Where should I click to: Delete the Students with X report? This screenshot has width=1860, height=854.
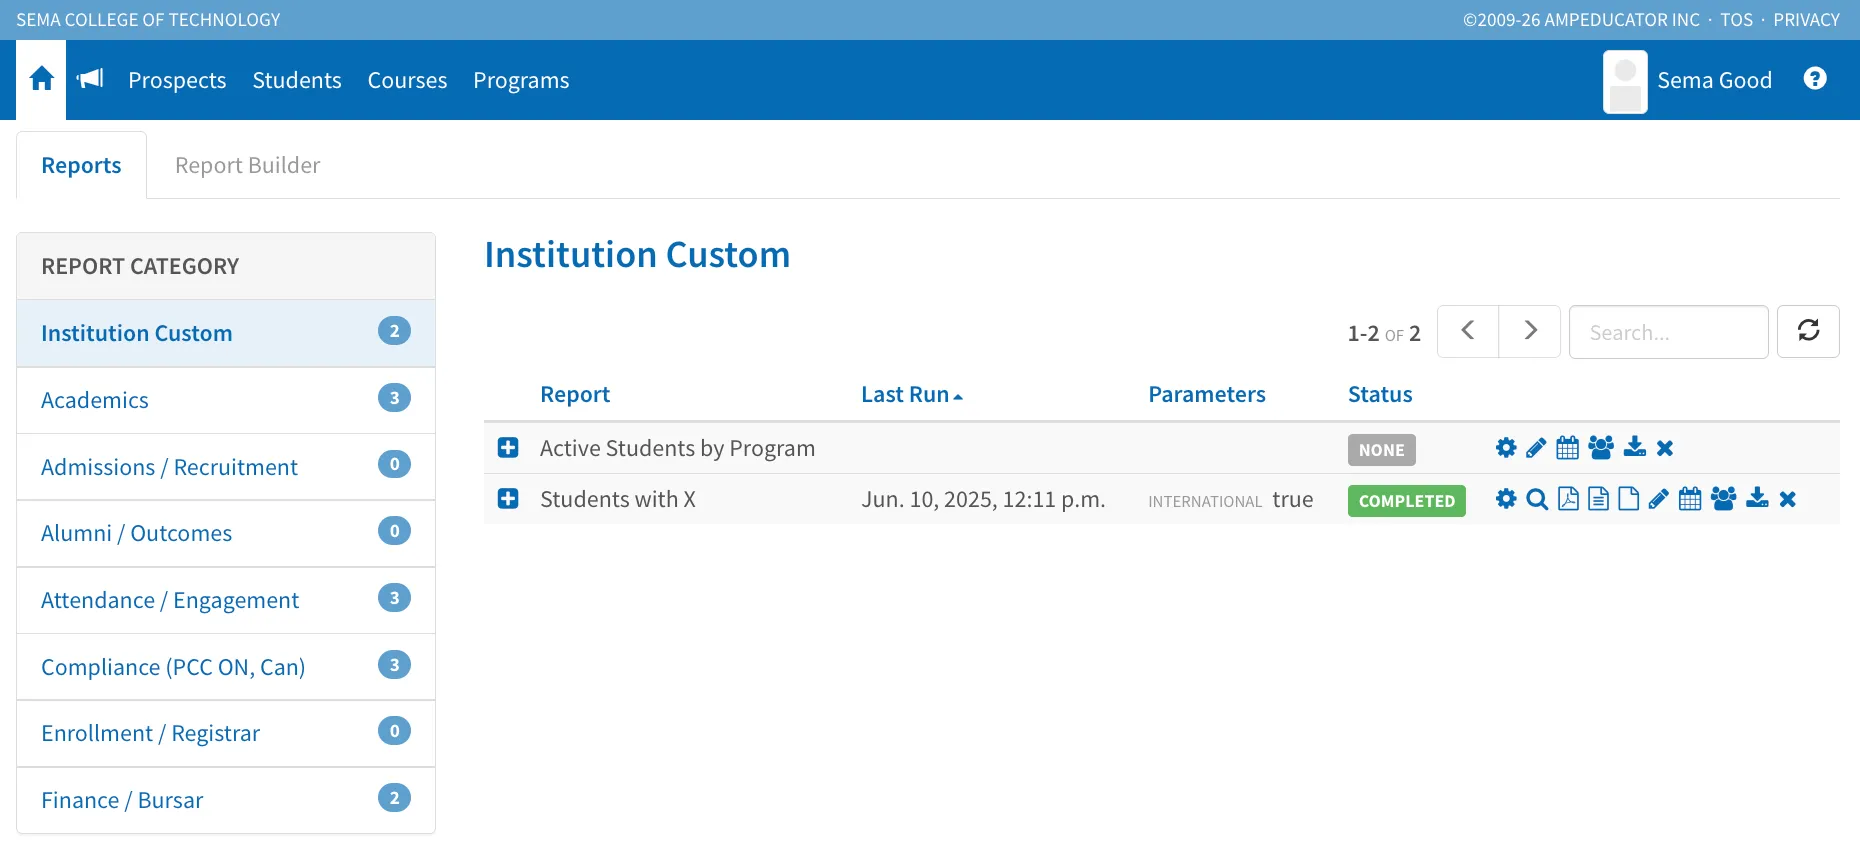[x=1788, y=498]
